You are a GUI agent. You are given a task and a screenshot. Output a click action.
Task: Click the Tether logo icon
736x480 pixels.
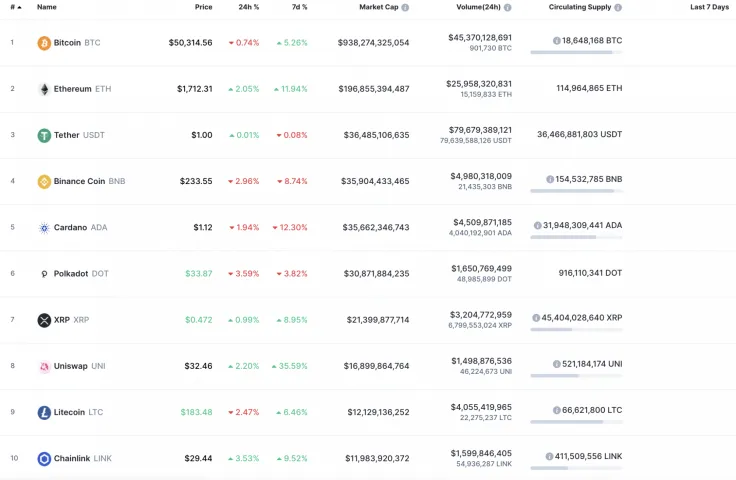44,135
